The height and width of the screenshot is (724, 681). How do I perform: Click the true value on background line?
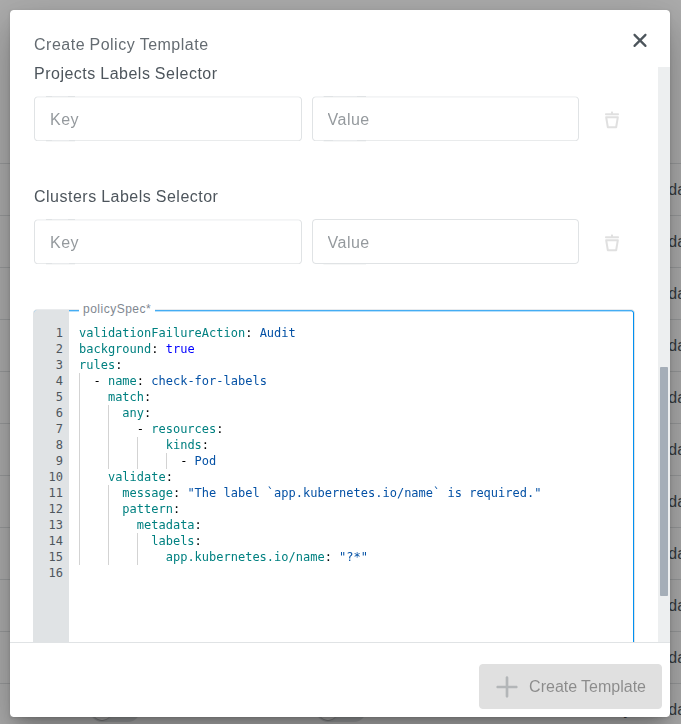(x=180, y=349)
